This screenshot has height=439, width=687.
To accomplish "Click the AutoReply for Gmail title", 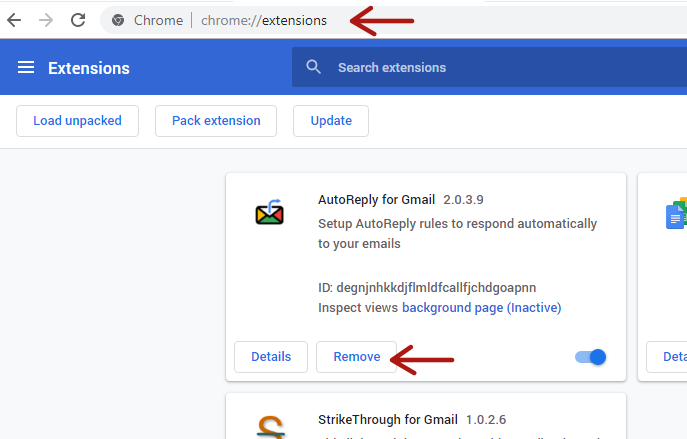I will [x=376, y=200].
